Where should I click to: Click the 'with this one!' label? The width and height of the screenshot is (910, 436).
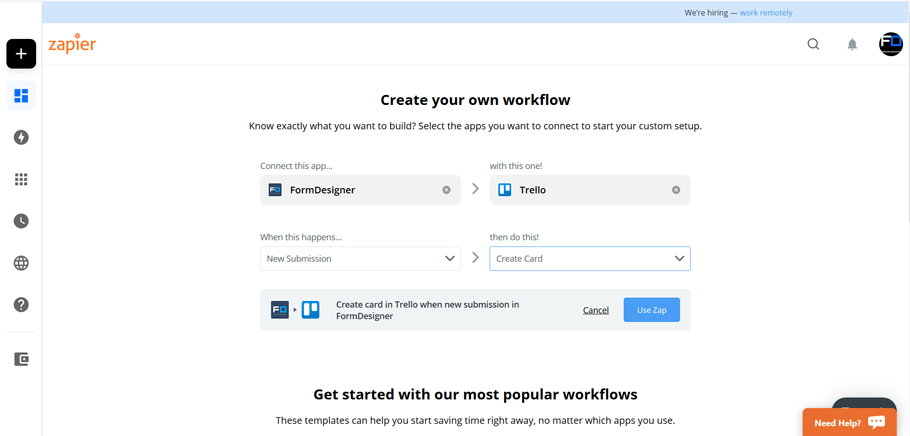pos(516,166)
